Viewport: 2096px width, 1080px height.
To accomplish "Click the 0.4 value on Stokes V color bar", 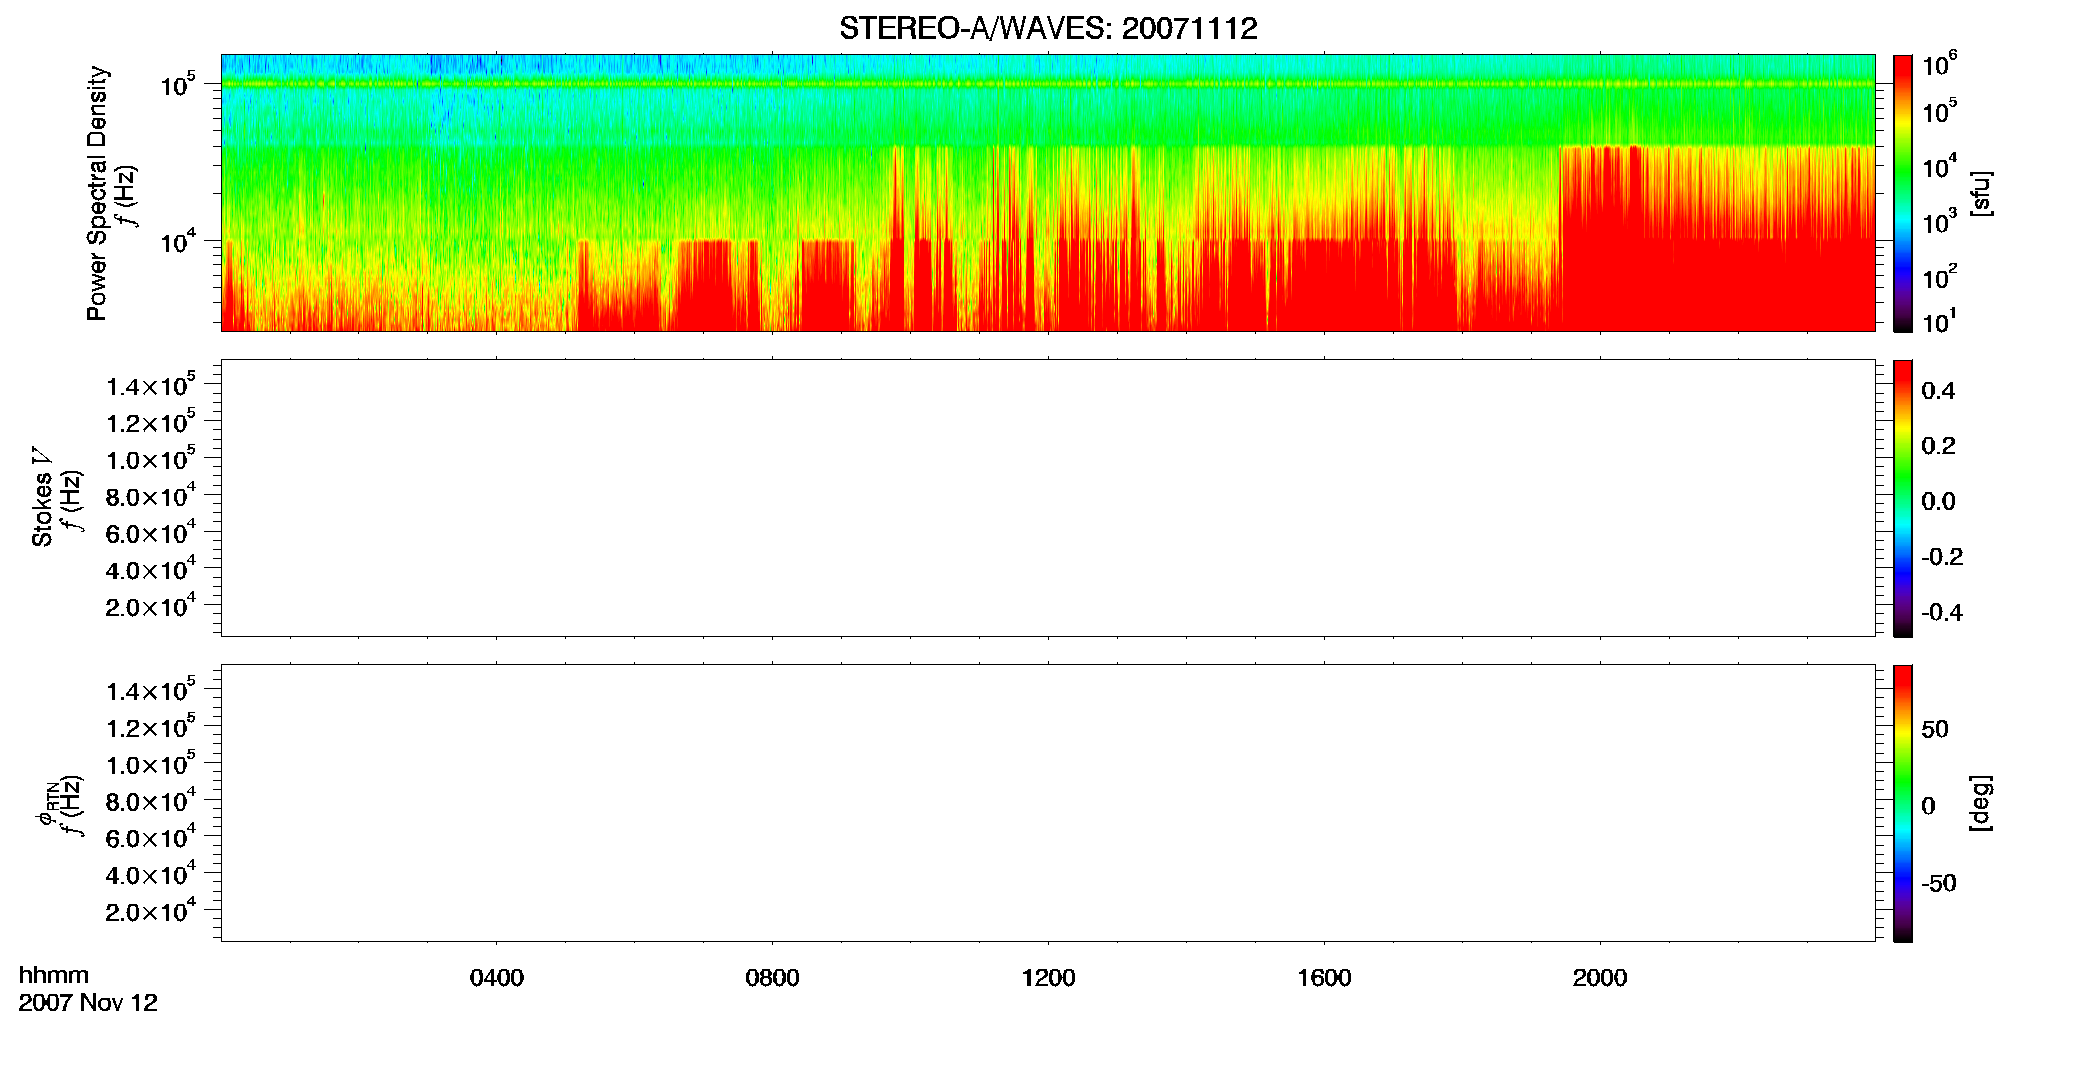I will click(x=1938, y=391).
